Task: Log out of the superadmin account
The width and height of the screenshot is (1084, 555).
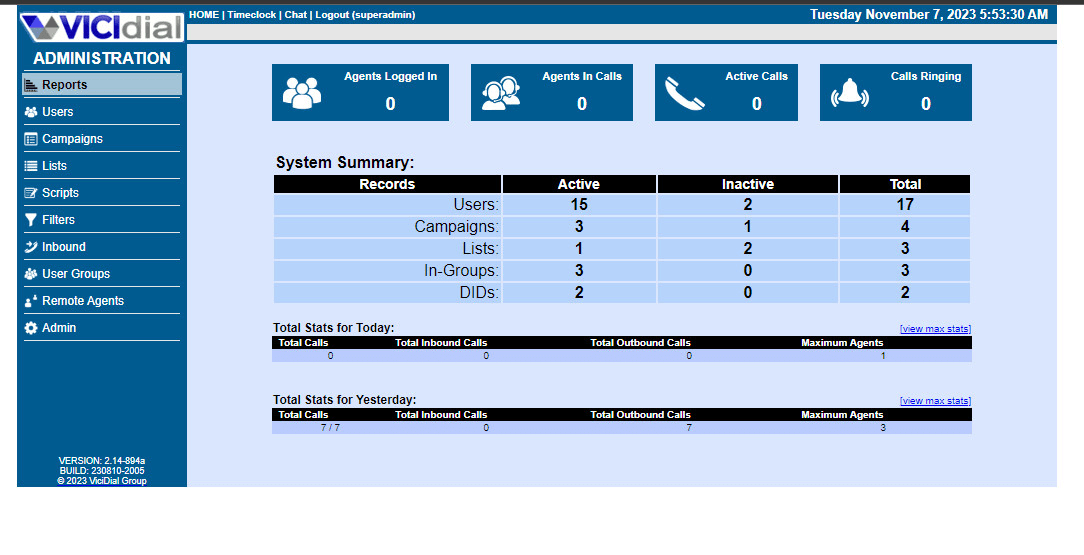Action: 364,15
